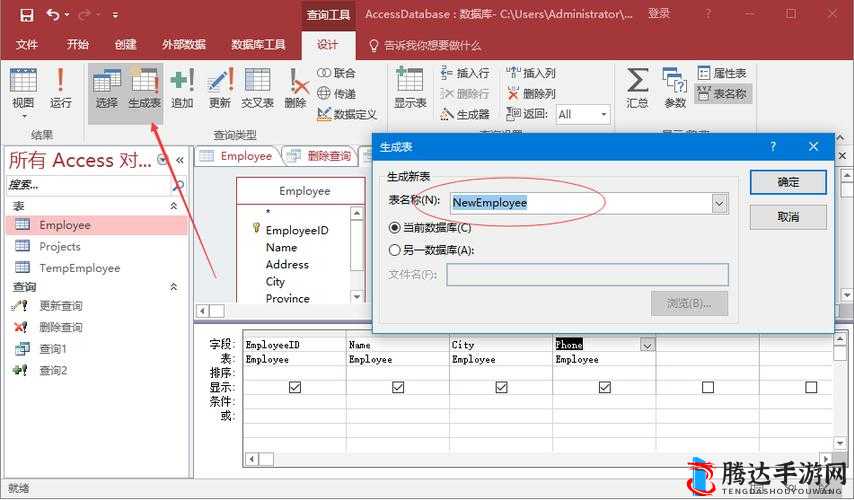Click the 取消 button in dialog

click(x=788, y=217)
